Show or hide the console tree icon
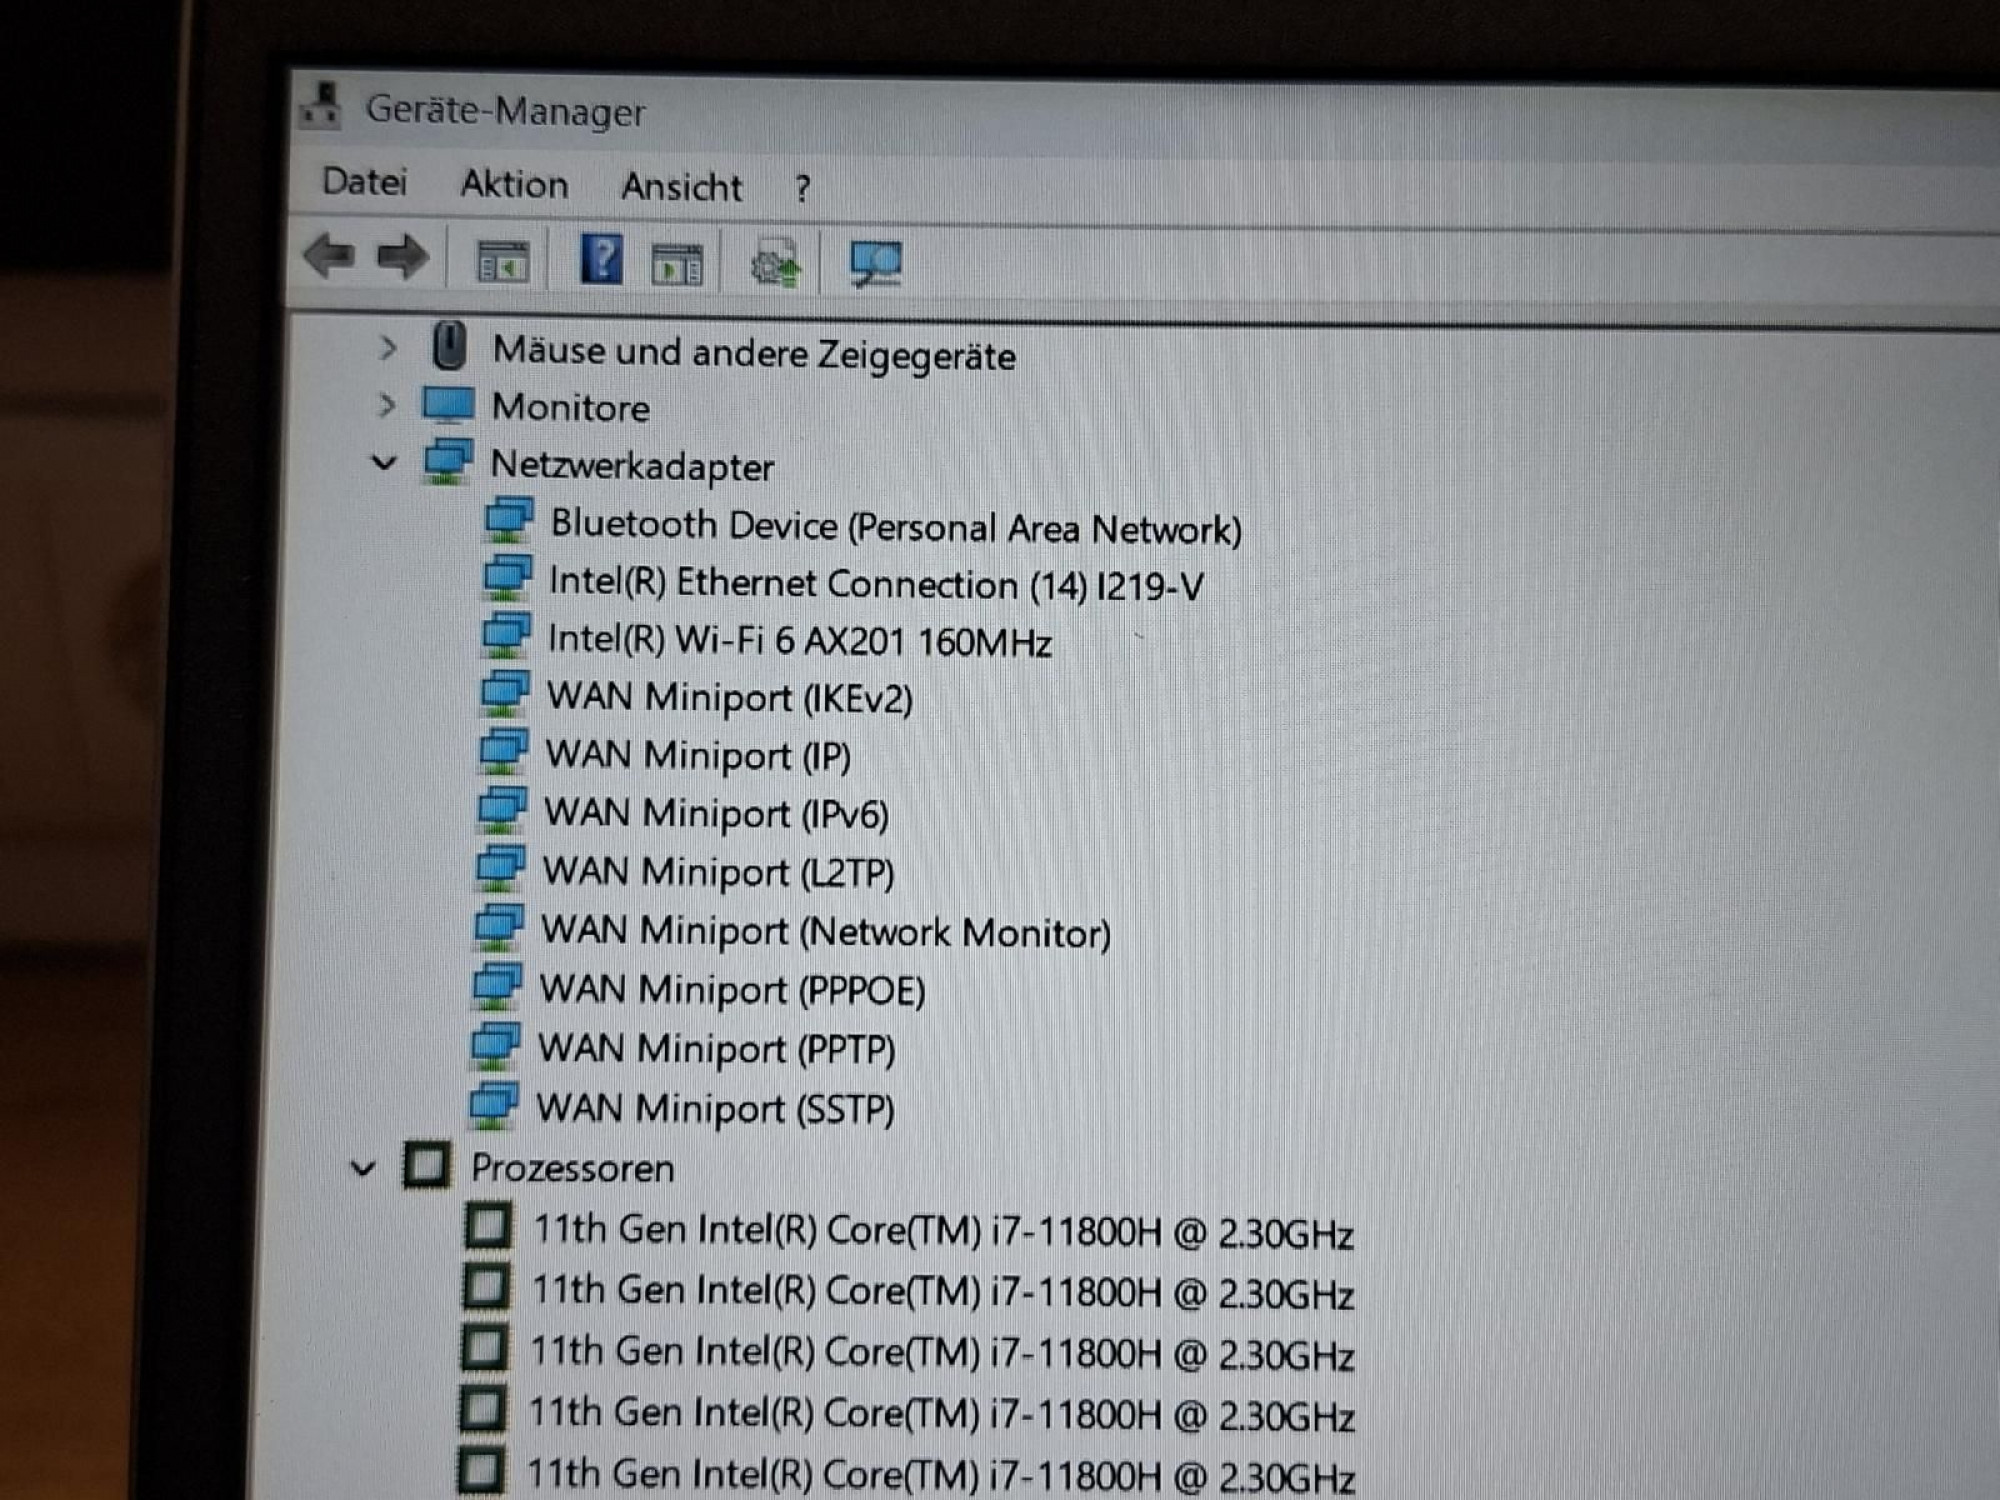The width and height of the screenshot is (2000, 1500). [x=502, y=263]
